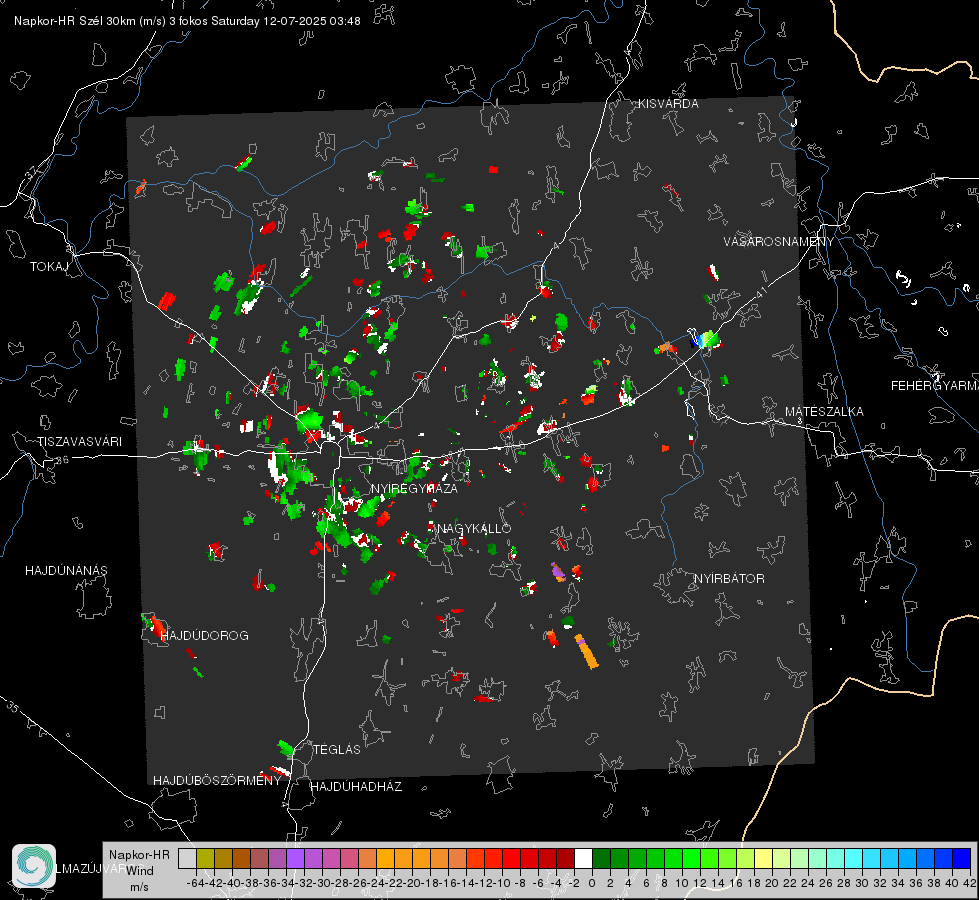Click the NAGYKÁLLÓ town label

474,528
